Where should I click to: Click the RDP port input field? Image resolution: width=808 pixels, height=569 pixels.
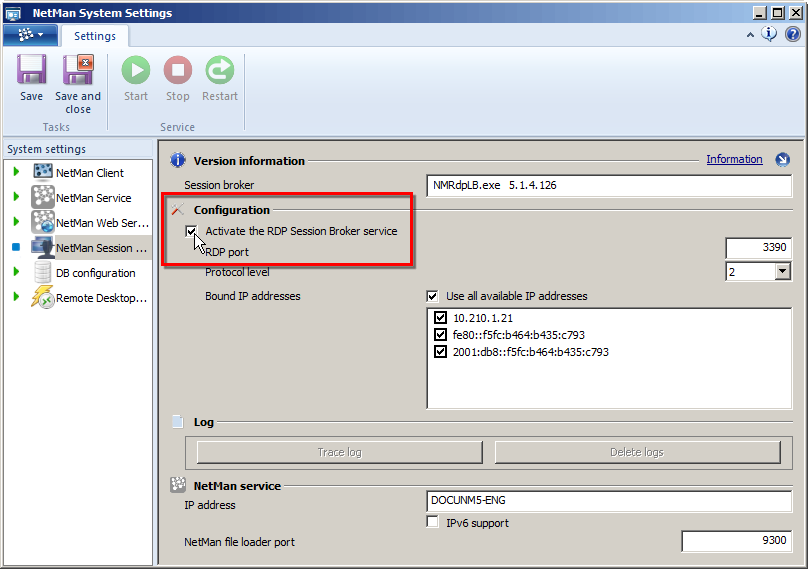click(x=758, y=248)
